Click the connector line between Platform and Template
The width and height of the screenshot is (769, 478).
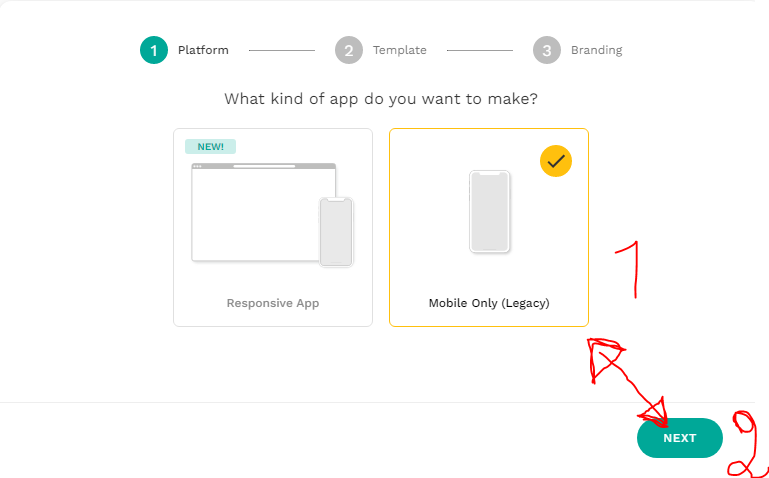click(x=282, y=50)
